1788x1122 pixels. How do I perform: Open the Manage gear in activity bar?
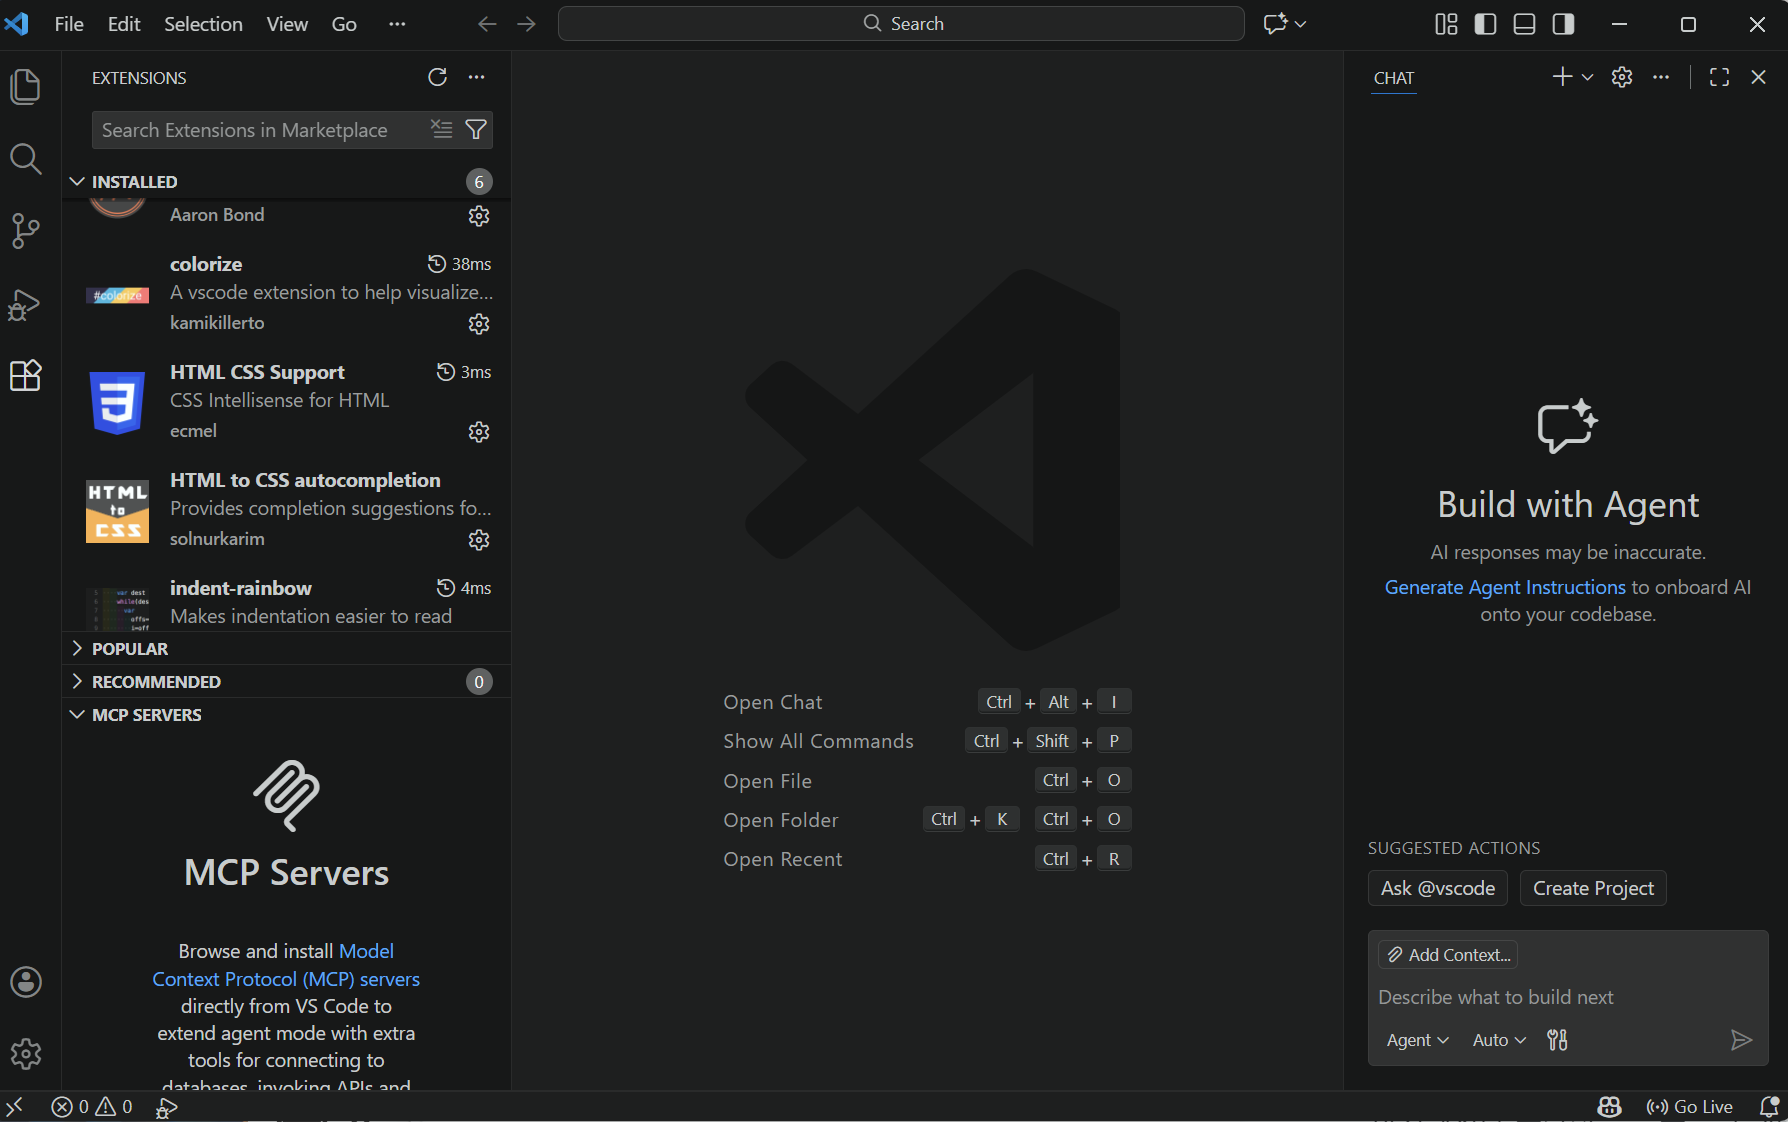26,1054
